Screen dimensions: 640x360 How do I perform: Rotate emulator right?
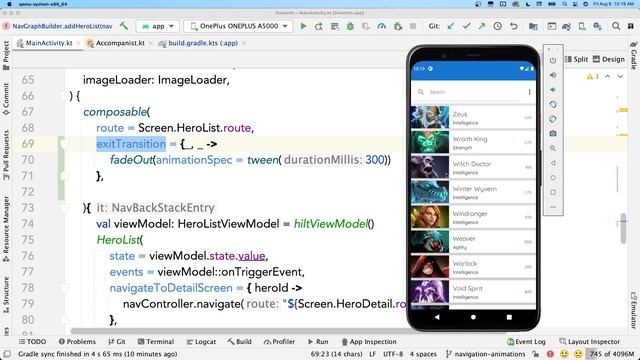tap(553, 119)
